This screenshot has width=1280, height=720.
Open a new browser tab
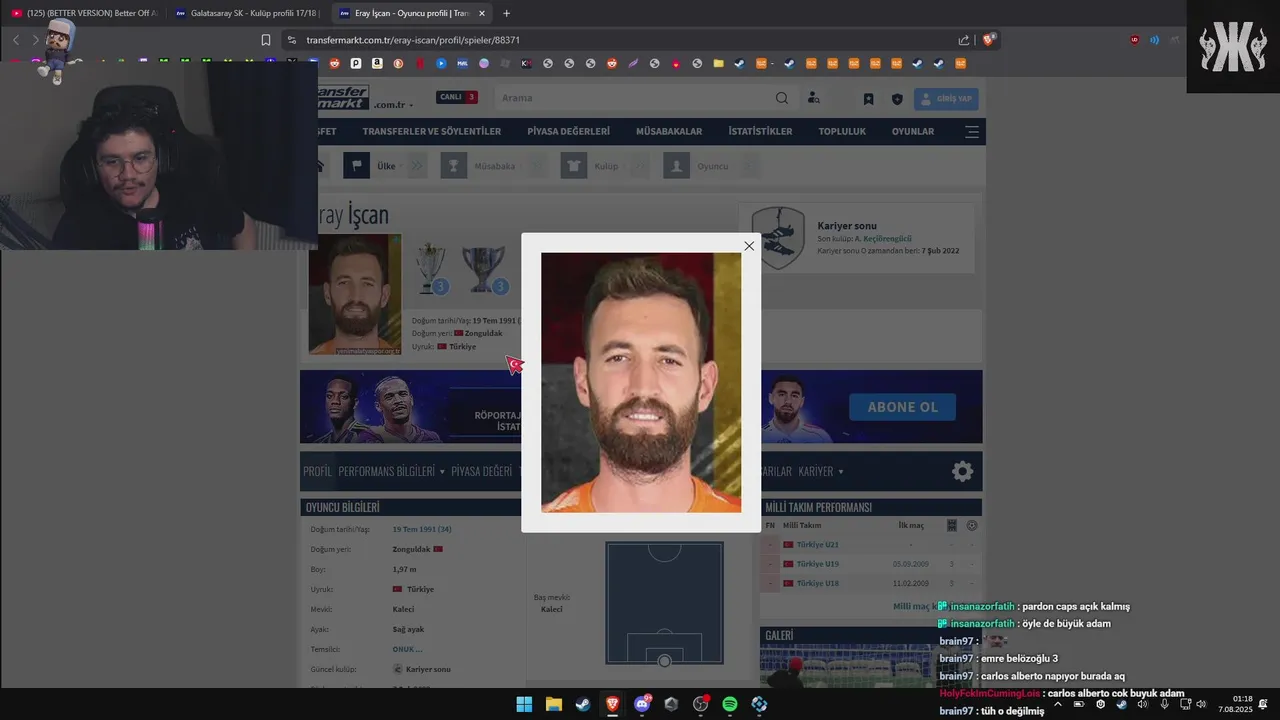(x=506, y=13)
